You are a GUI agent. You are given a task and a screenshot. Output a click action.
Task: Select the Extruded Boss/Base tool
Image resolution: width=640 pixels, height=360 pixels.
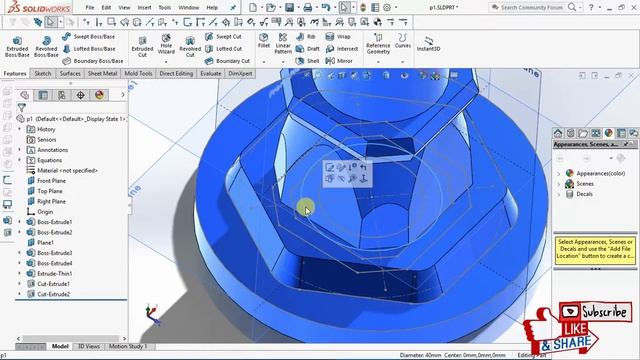(x=17, y=46)
